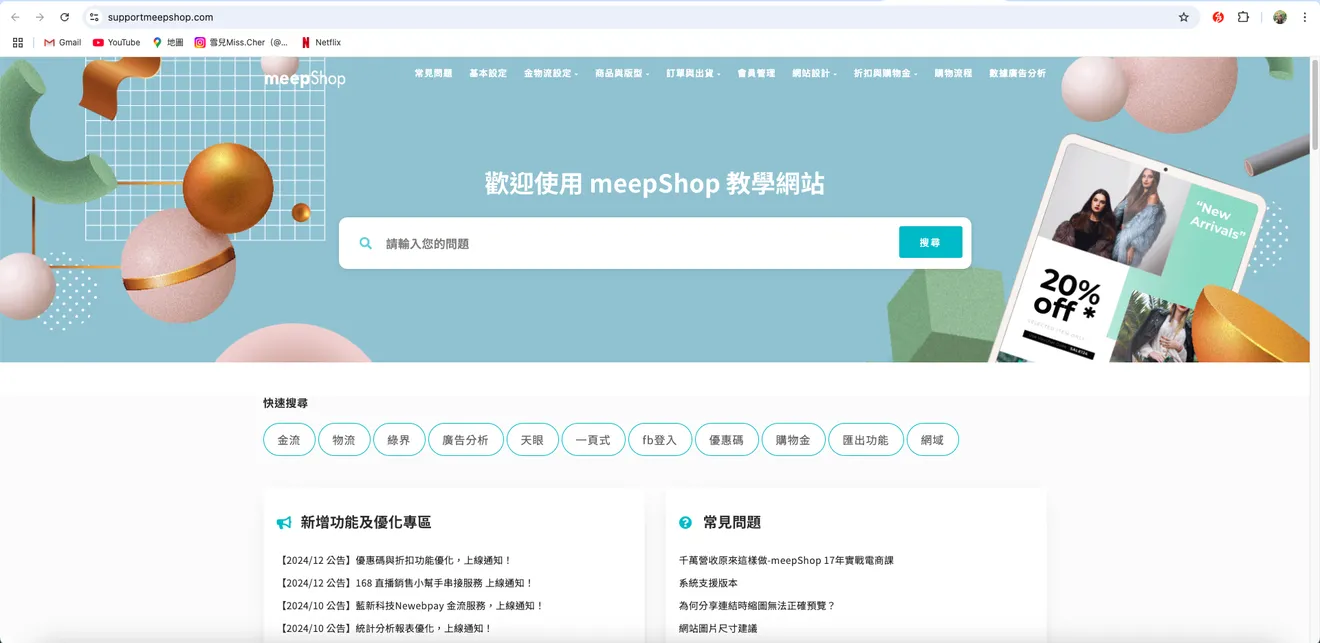The height and width of the screenshot is (643, 1320).
Task: Select the 物流 quick search tag
Action: click(x=344, y=440)
